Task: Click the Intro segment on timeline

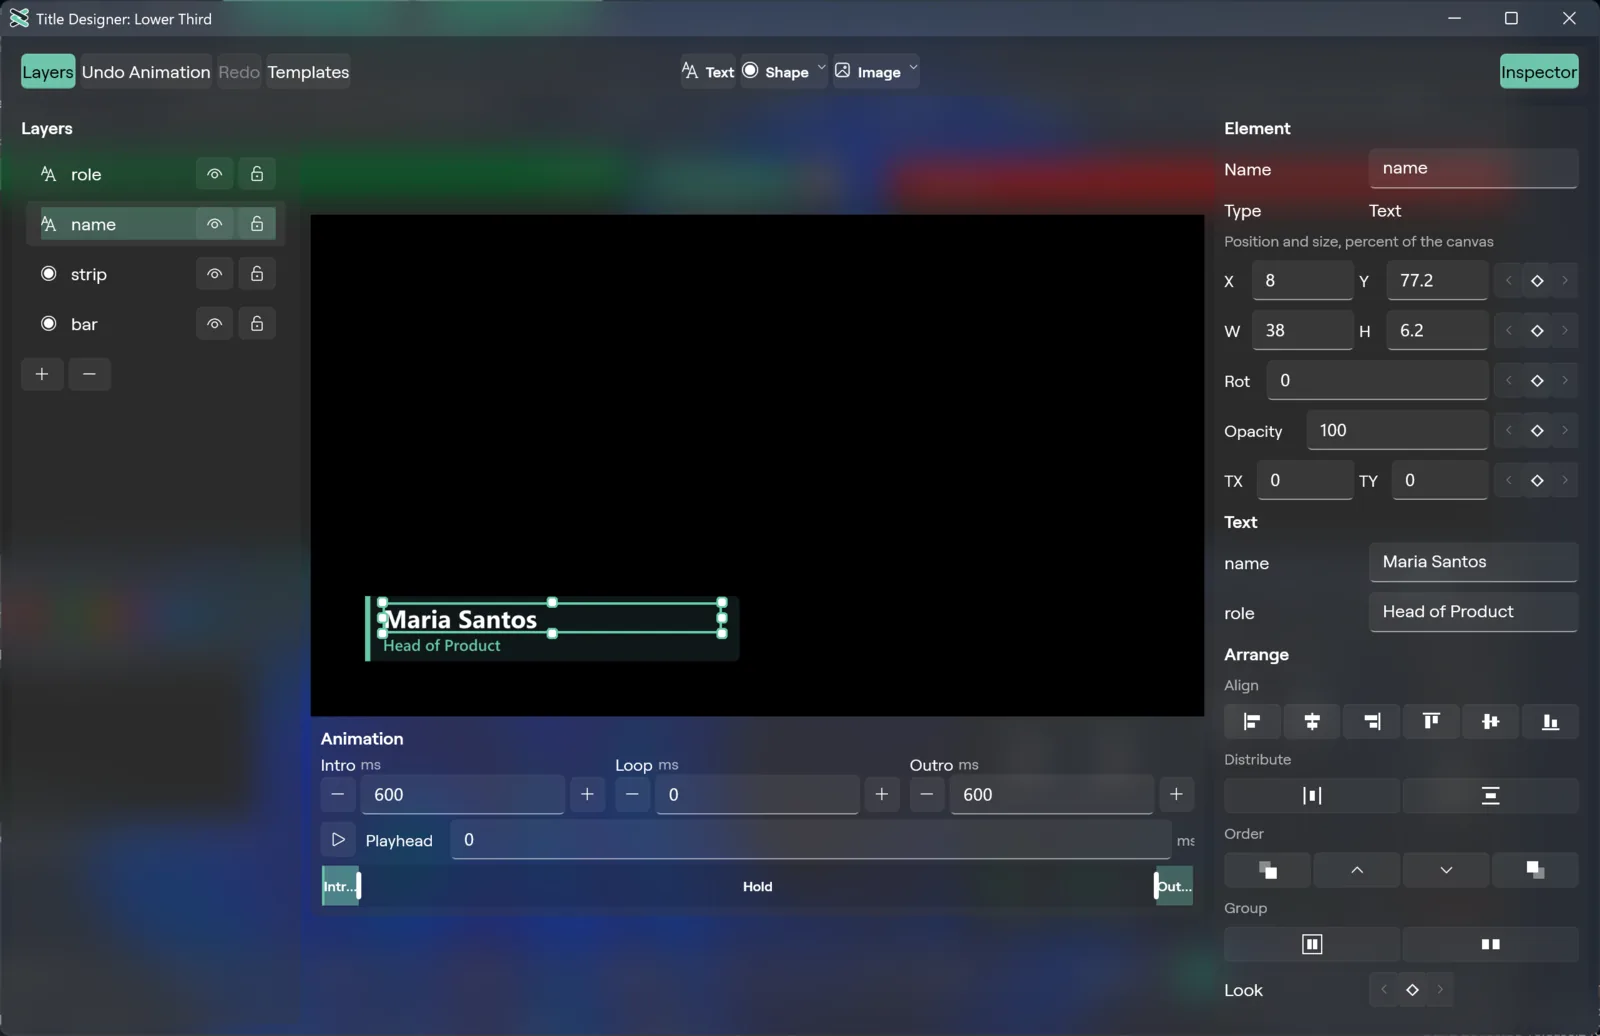Action: (x=340, y=887)
